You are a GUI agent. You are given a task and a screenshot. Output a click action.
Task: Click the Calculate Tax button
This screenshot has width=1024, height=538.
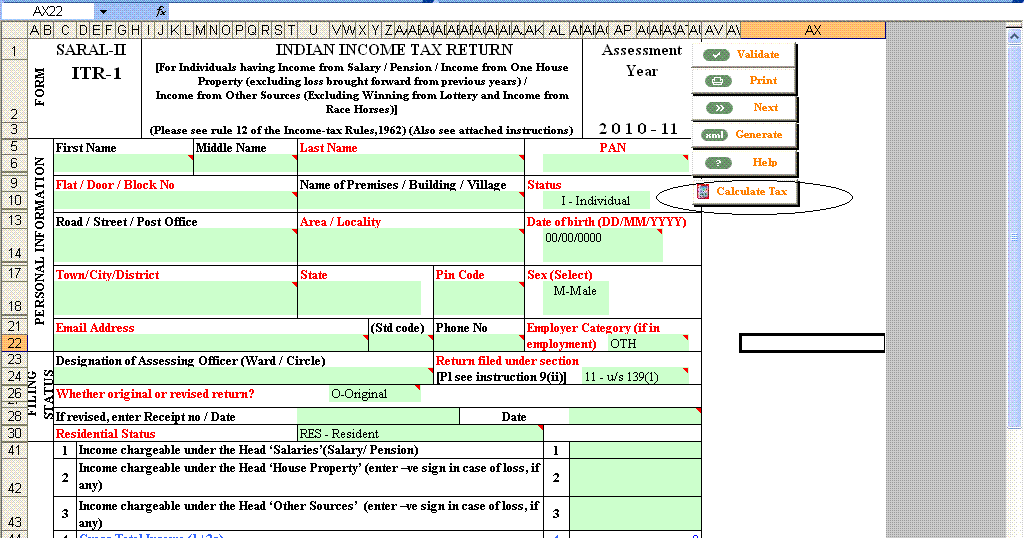click(x=745, y=192)
